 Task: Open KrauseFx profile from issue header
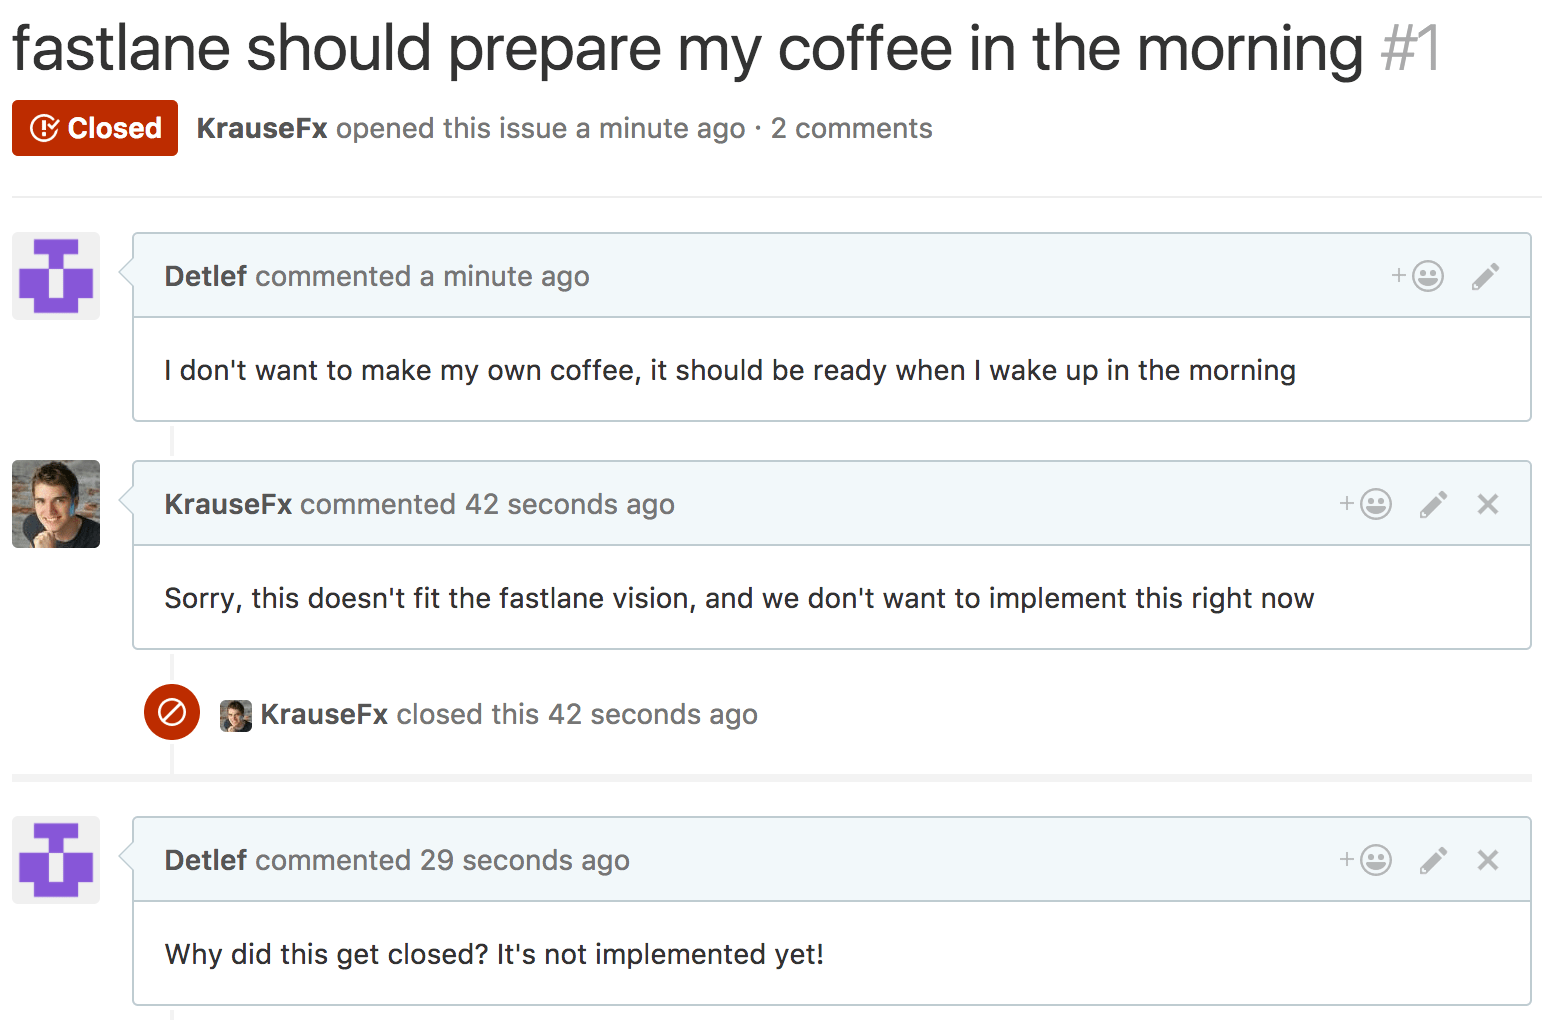tap(262, 128)
